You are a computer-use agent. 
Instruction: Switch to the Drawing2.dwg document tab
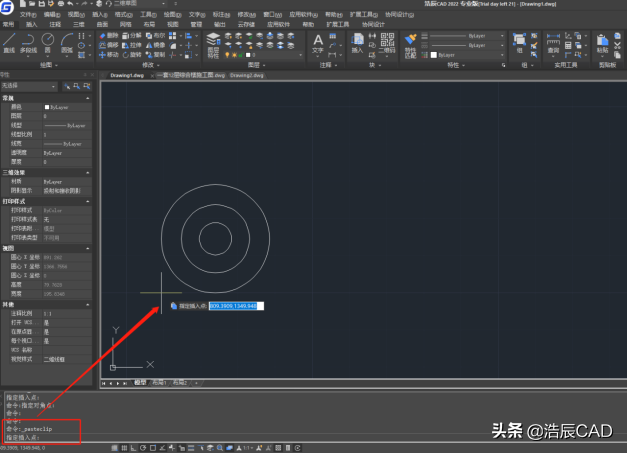246,75
